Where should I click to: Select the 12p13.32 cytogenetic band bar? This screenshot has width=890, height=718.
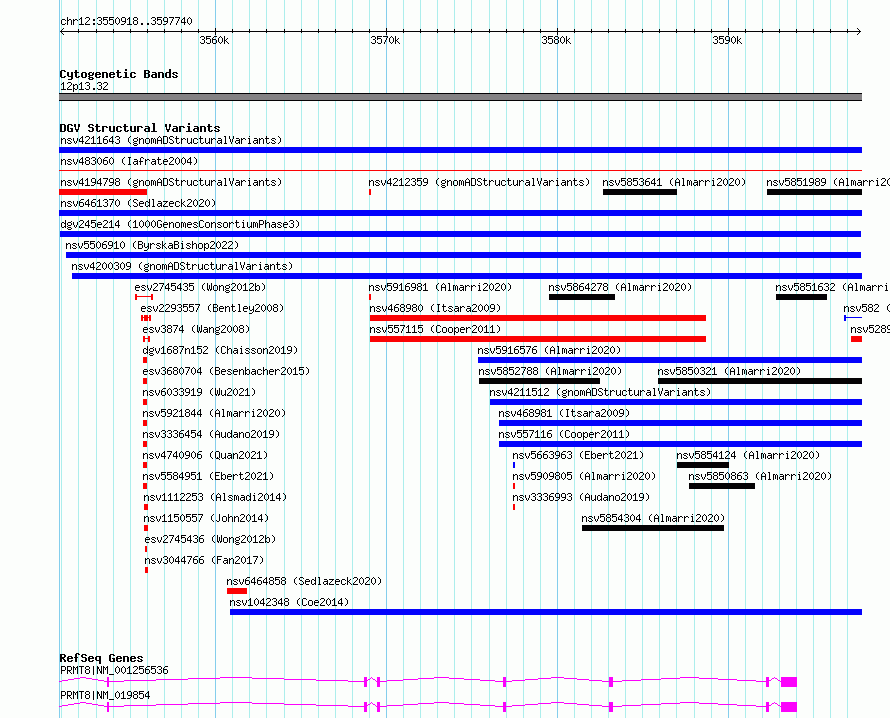(460, 97)
